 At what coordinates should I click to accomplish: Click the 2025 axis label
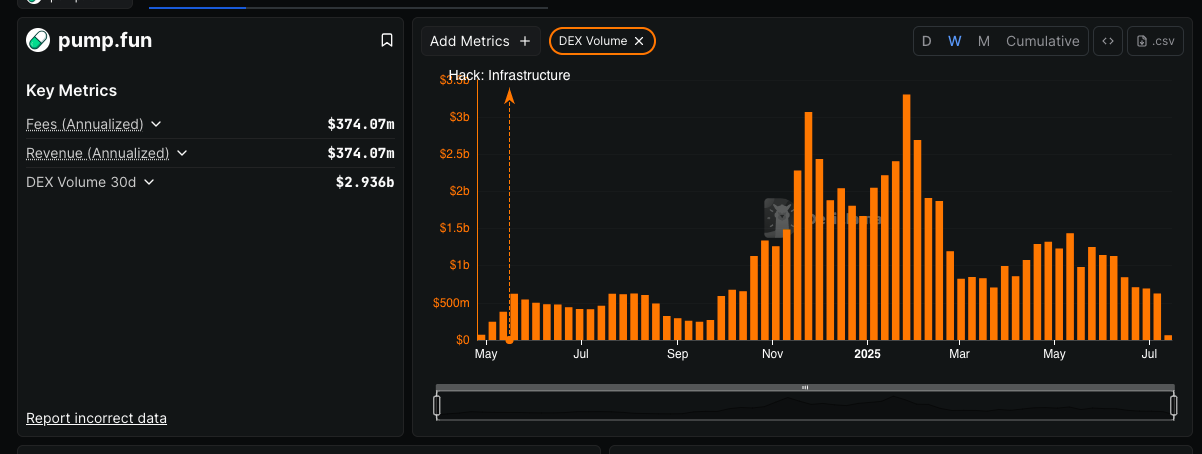click(867, 353)
